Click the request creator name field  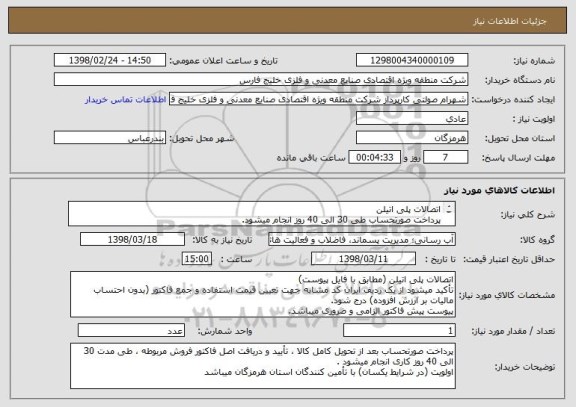click(x=318, y=99)
